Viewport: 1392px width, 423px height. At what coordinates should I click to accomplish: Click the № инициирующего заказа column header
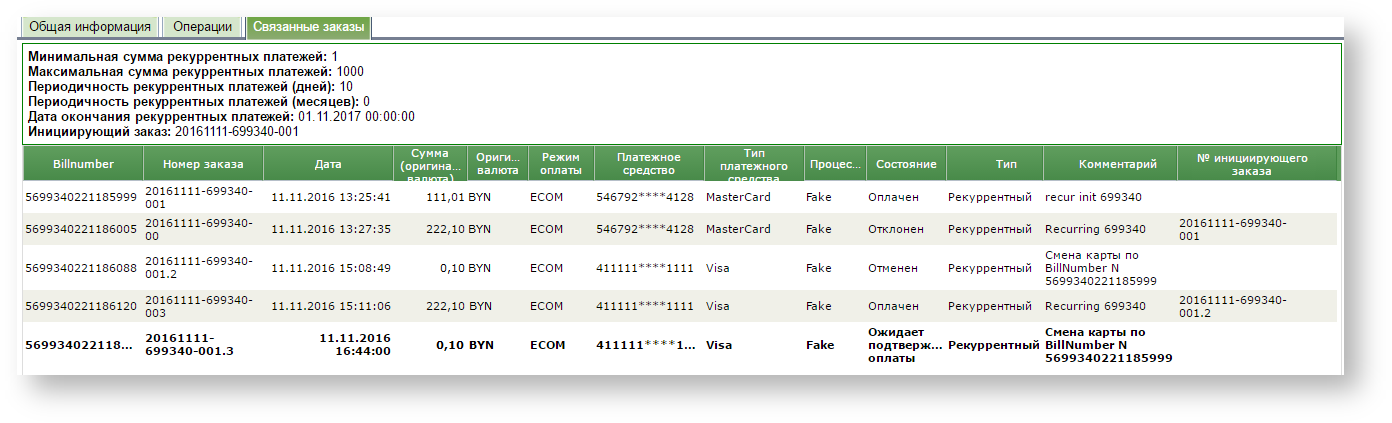coord(1257,164)
